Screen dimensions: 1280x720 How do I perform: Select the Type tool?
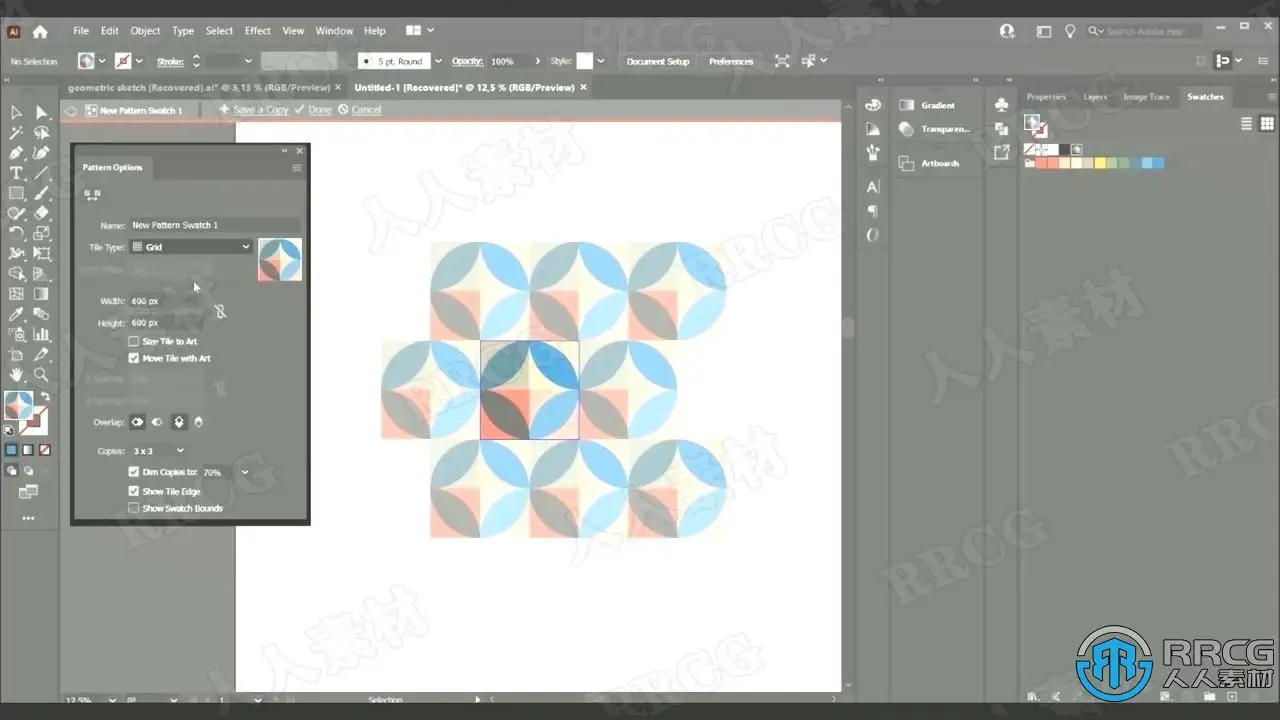[16, 173]
